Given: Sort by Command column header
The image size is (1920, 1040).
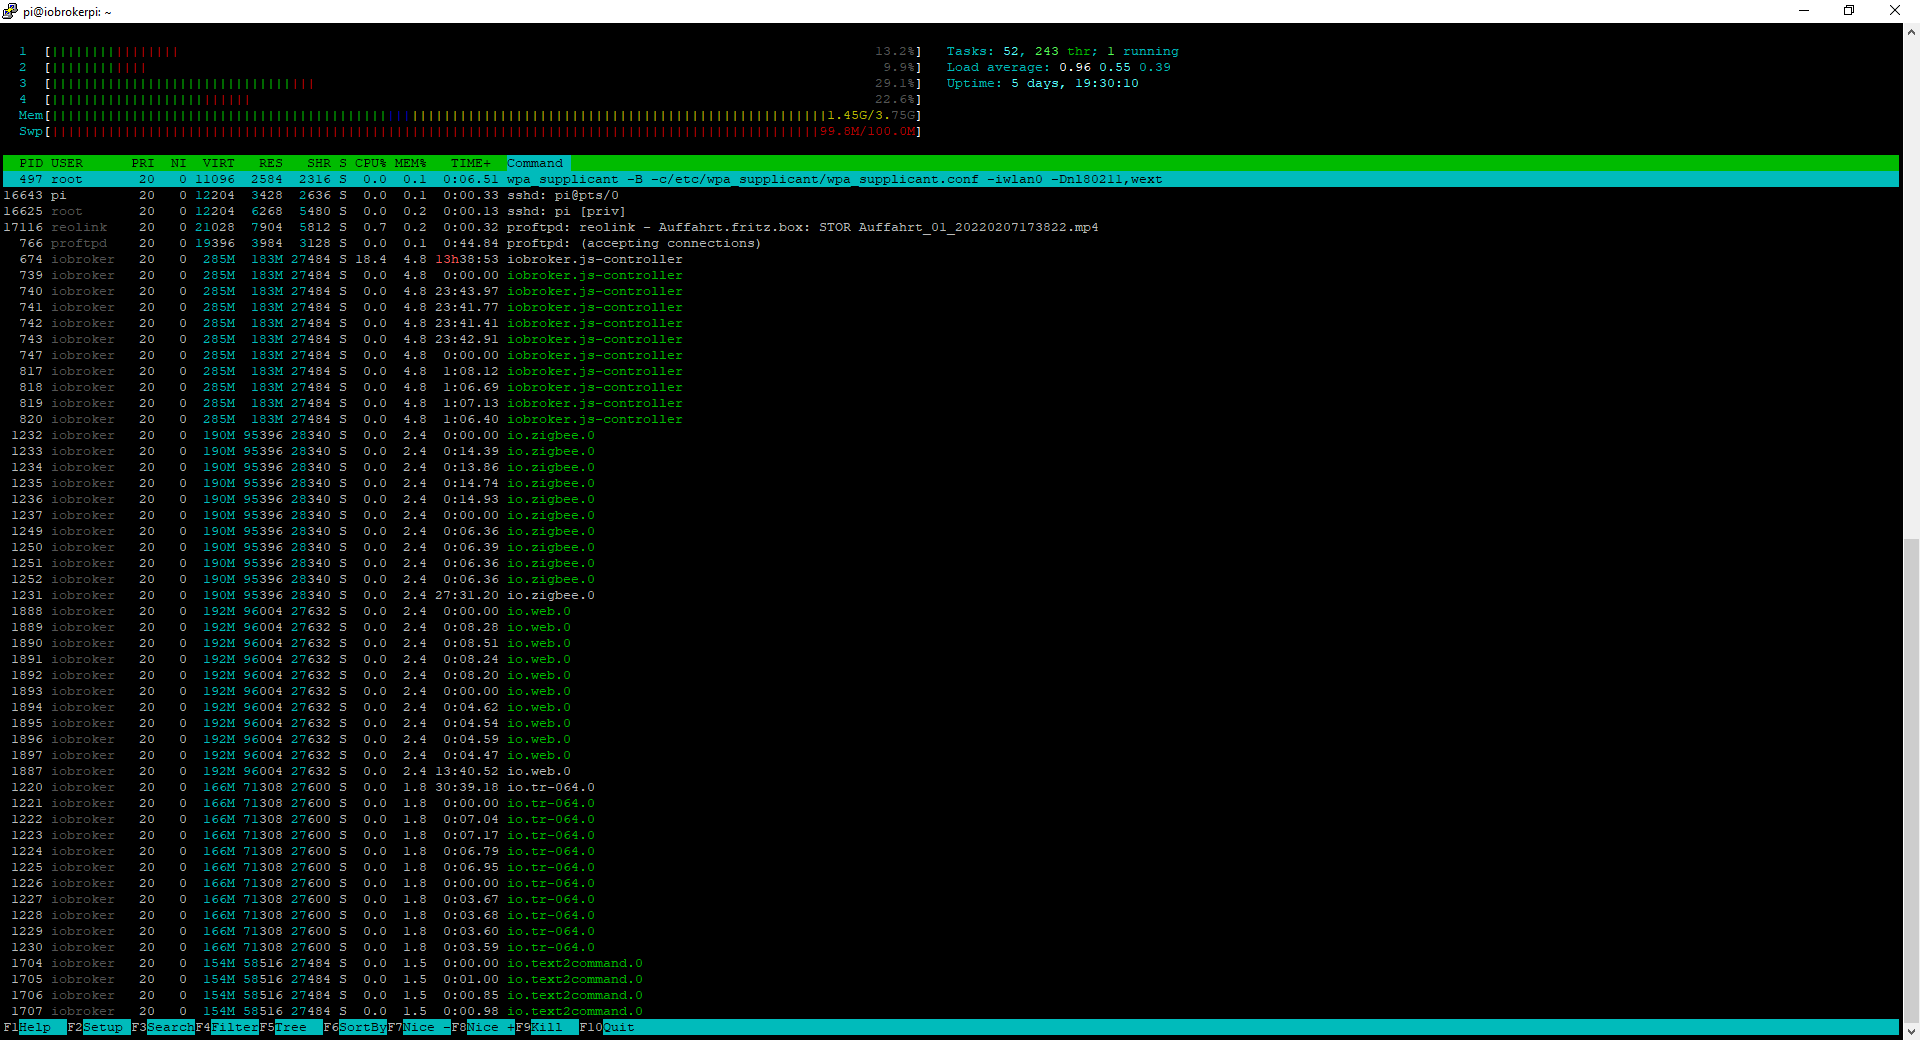Looking at the screenshot, I should (535, 163).
